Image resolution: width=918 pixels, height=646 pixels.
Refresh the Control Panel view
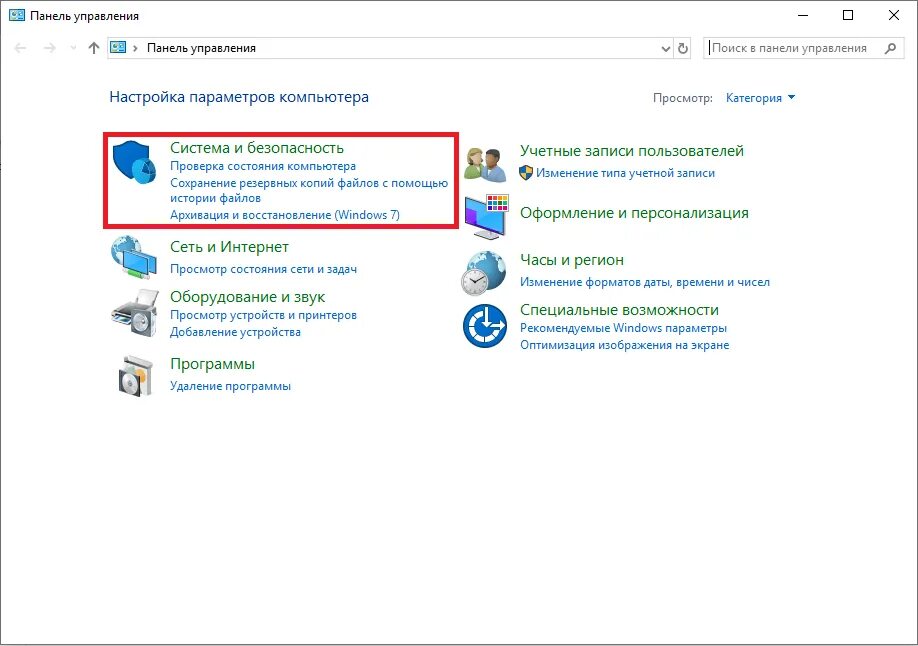coord(683,48)
